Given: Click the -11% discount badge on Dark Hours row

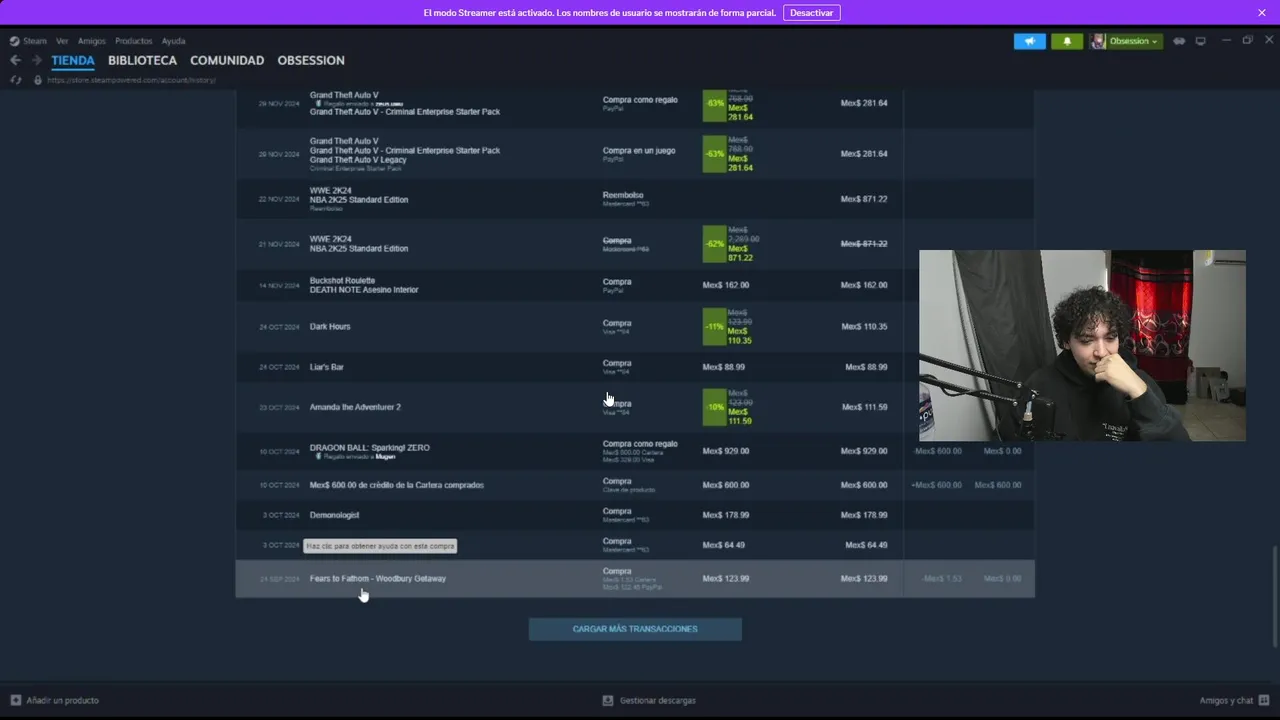Looking at the screenshot, I should tap(714, 327).
